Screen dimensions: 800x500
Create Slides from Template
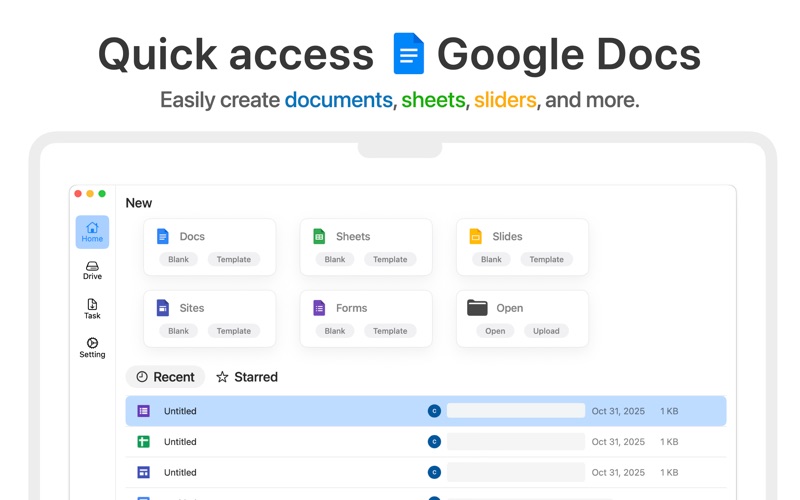[546, 259]
